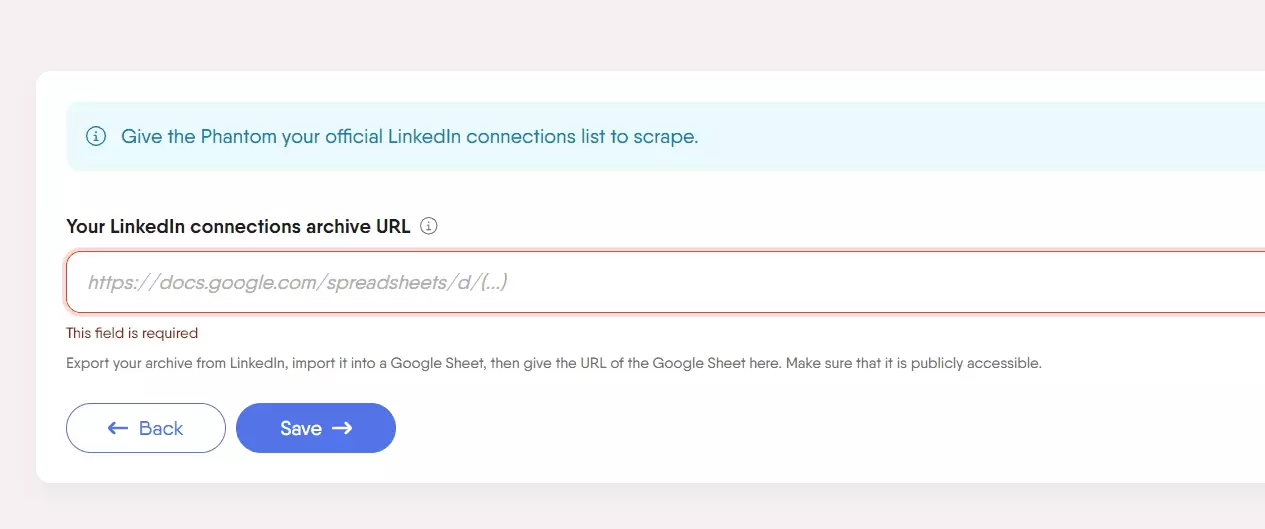Click the docs.google.com placeholder text in the field
The image size is (1265, 529).
click(297, 283)
